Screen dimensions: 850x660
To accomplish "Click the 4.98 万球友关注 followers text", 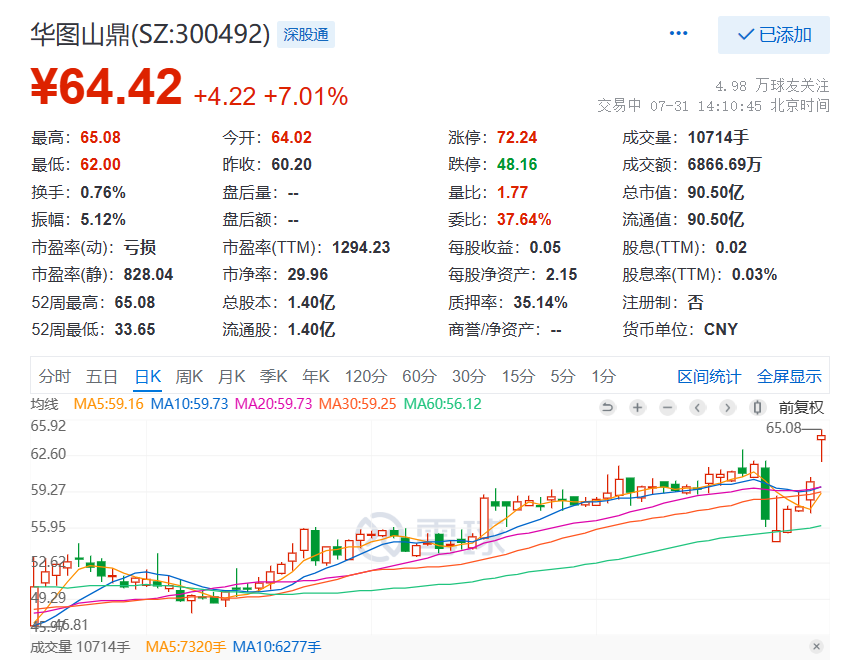I will pos(772,86).
